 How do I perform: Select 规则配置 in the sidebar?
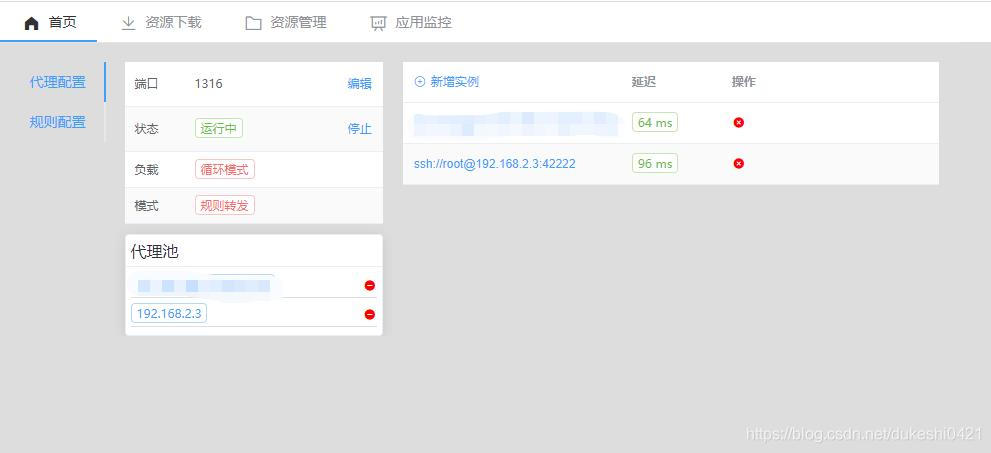58,122
